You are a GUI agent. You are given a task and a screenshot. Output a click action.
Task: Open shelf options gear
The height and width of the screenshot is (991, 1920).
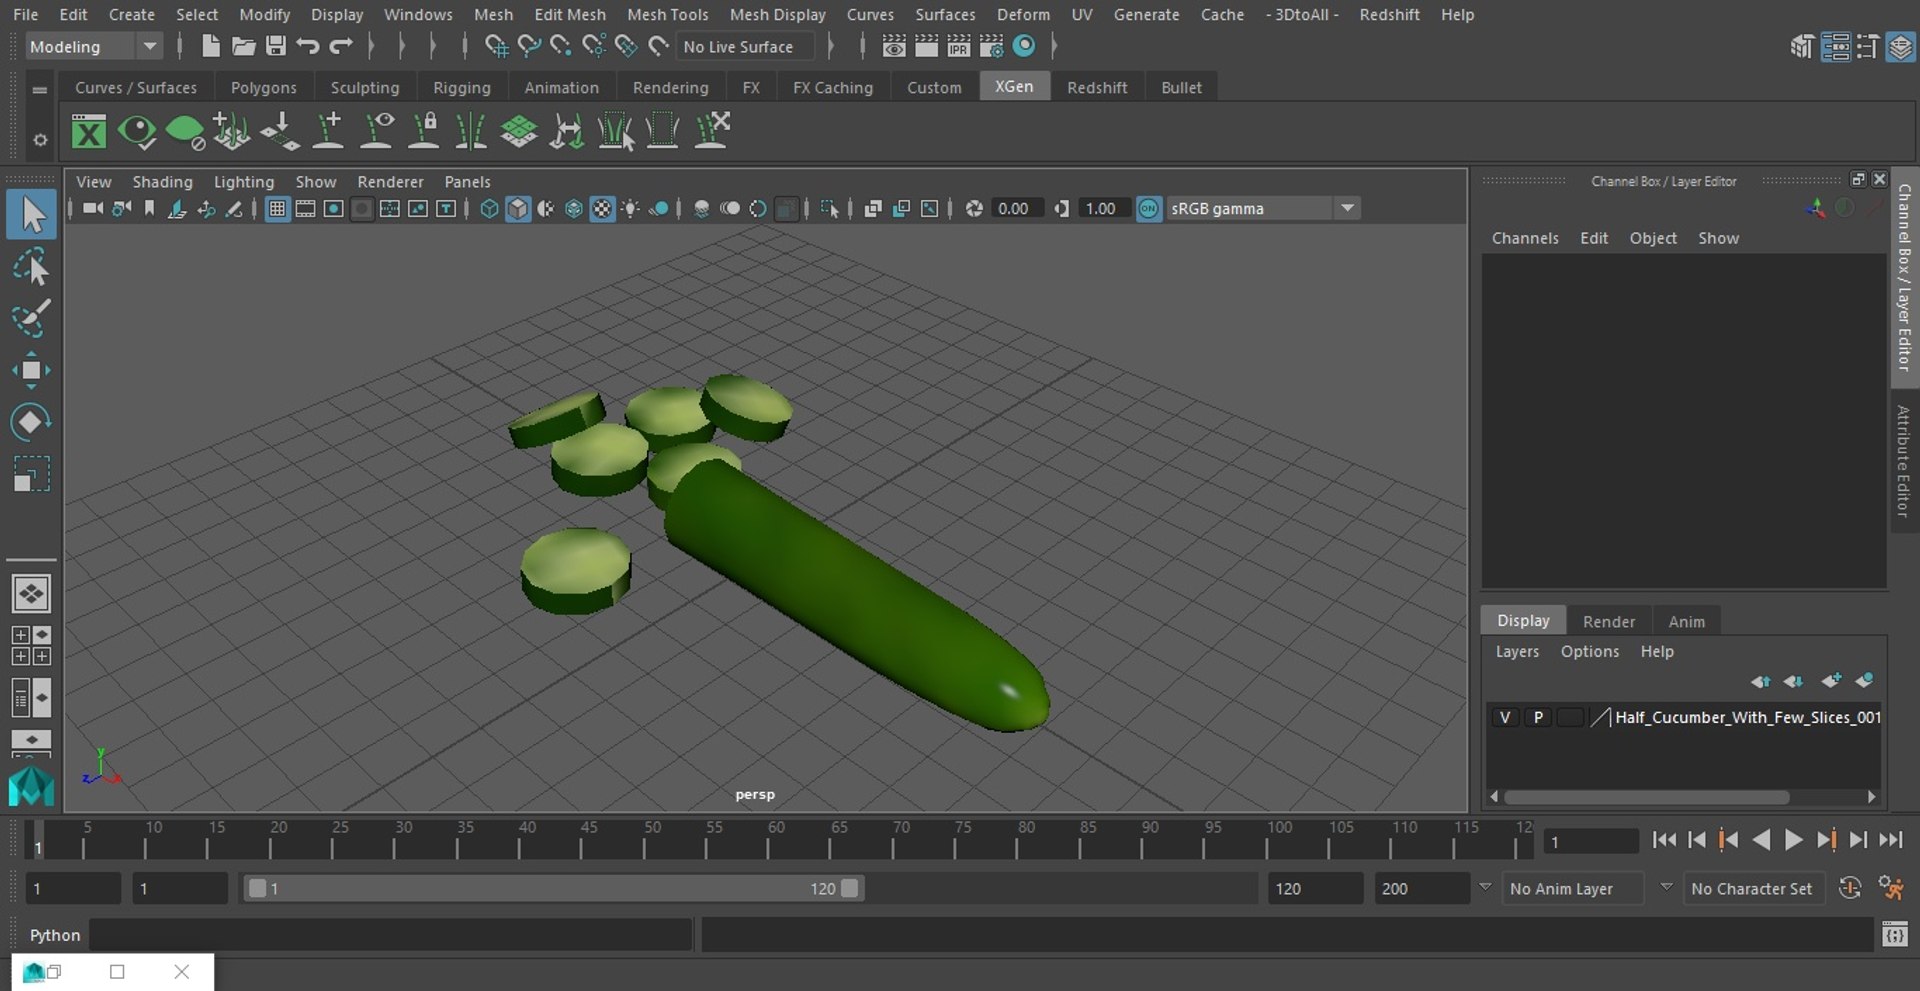[x=40, y=140]
